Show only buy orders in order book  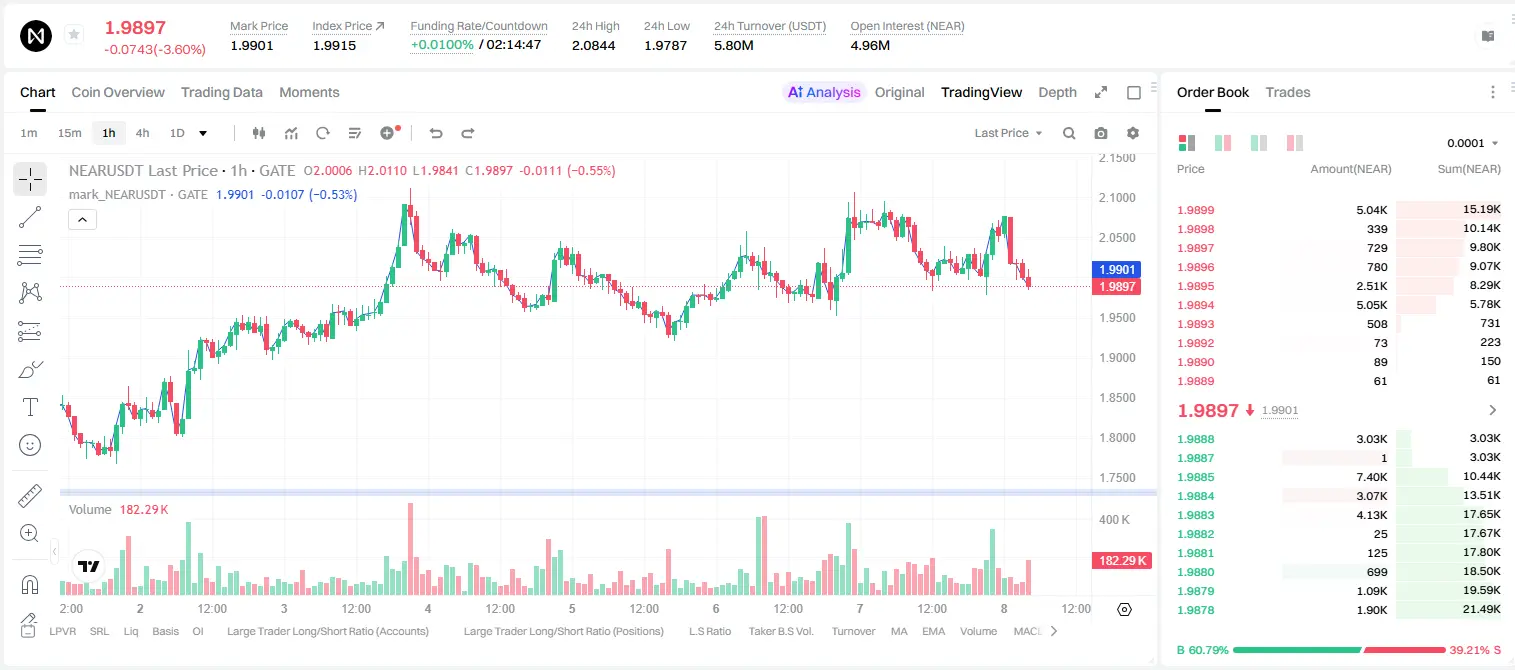[x=1259, y=143]
